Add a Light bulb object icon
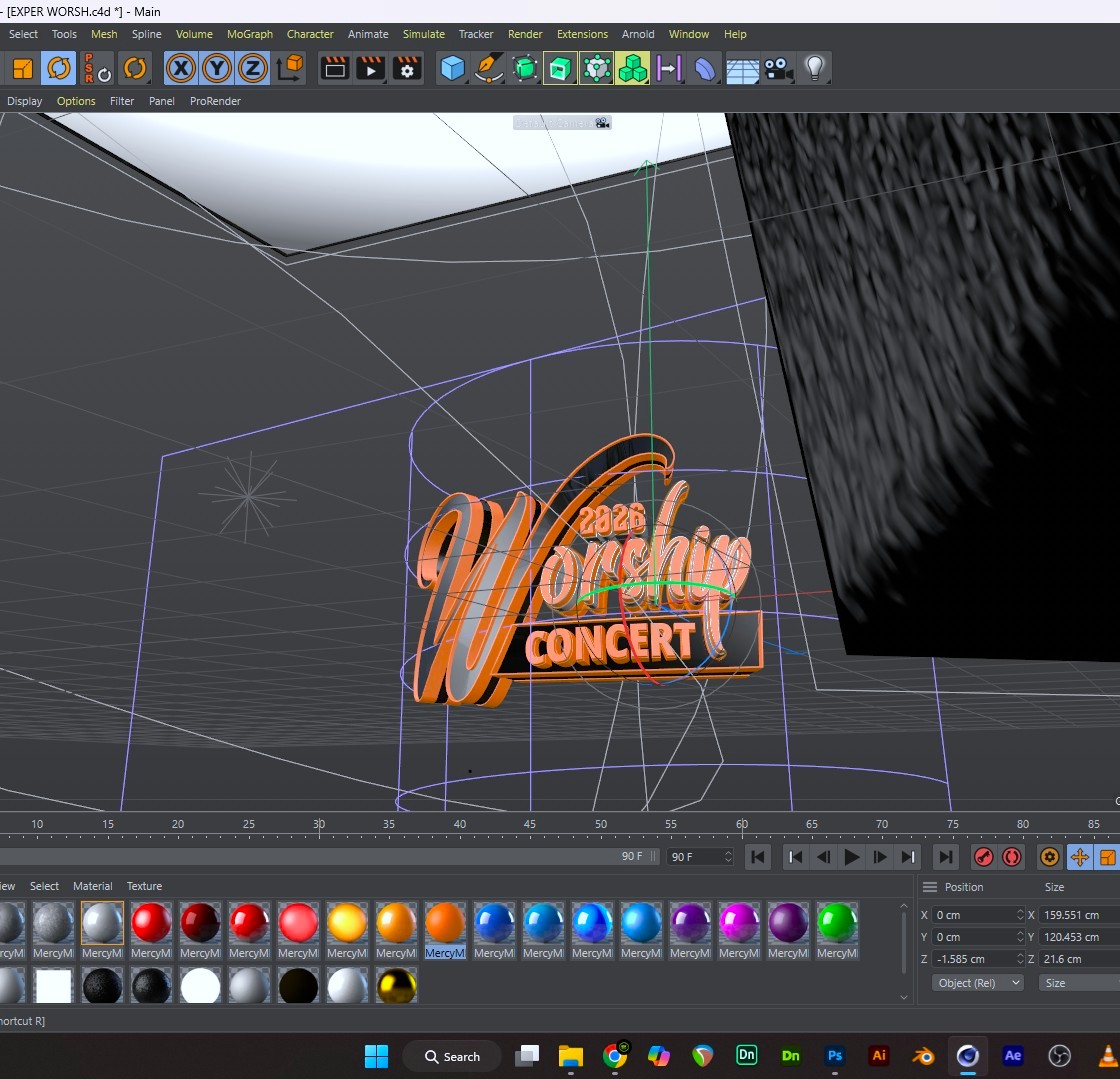The height and width of the screenshot is (1079, 1120). pos(815,69)
